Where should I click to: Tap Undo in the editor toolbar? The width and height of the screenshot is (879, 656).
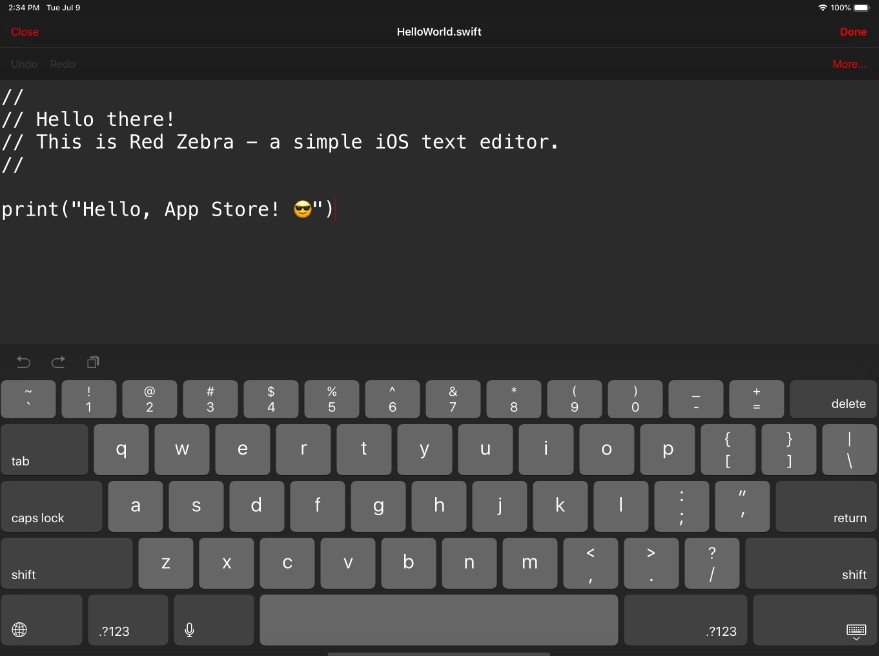(24, 64)
